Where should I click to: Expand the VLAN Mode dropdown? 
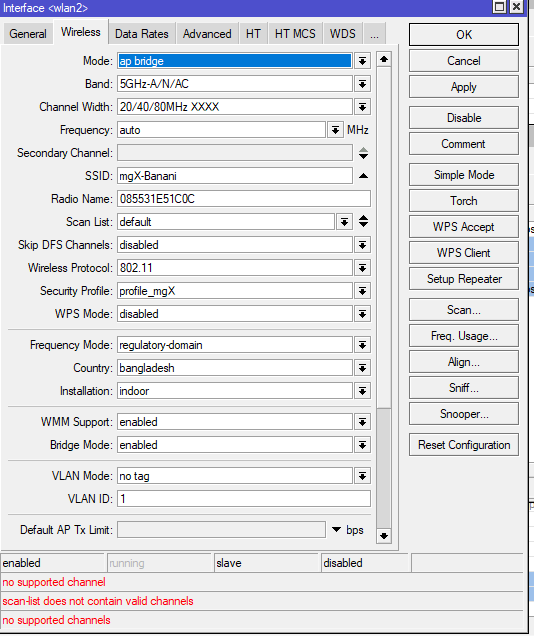[x=362, y=476]
